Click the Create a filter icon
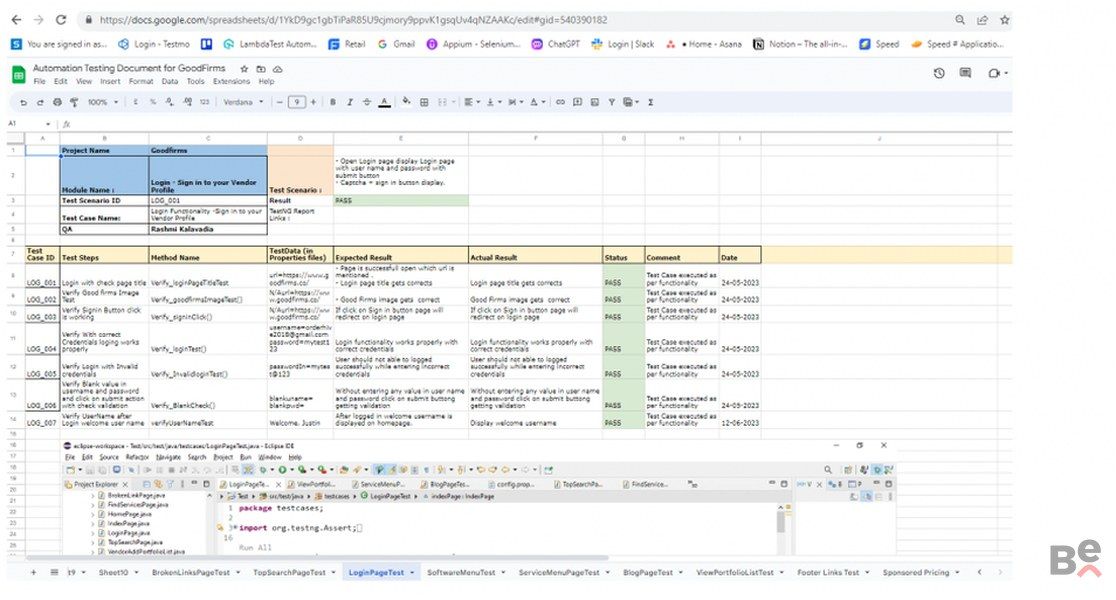 [x=611, y=102]
